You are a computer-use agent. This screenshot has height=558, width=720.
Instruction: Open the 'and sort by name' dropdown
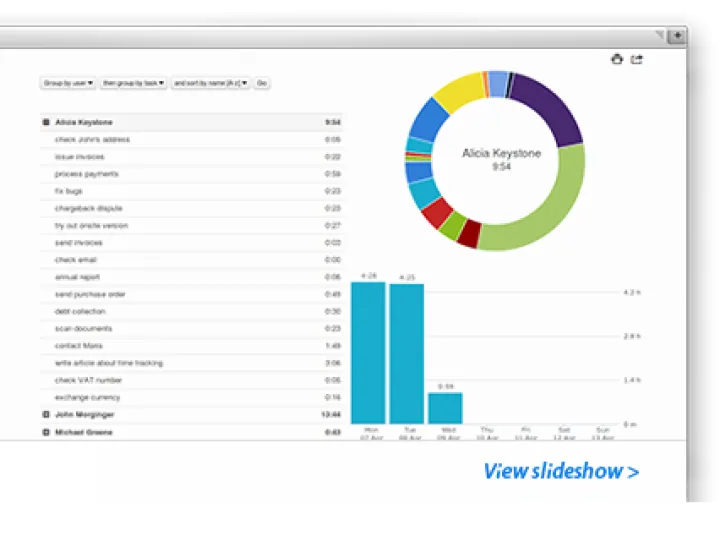(210, 83)
